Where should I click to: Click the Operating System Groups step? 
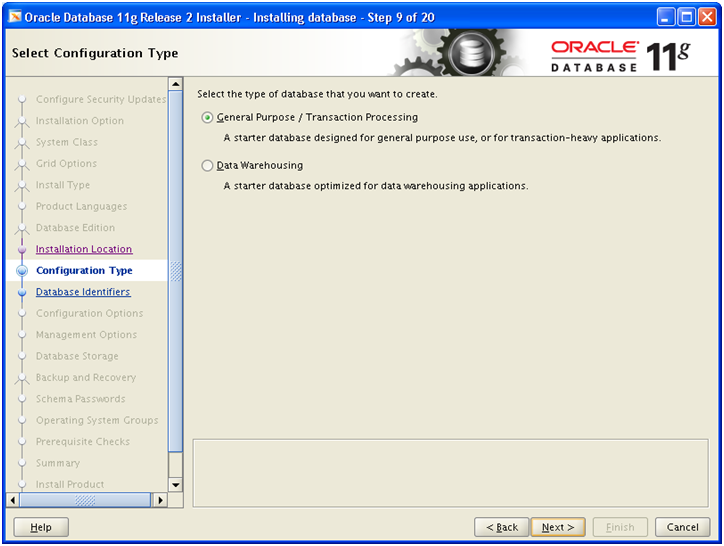click(x=97, y=420)
